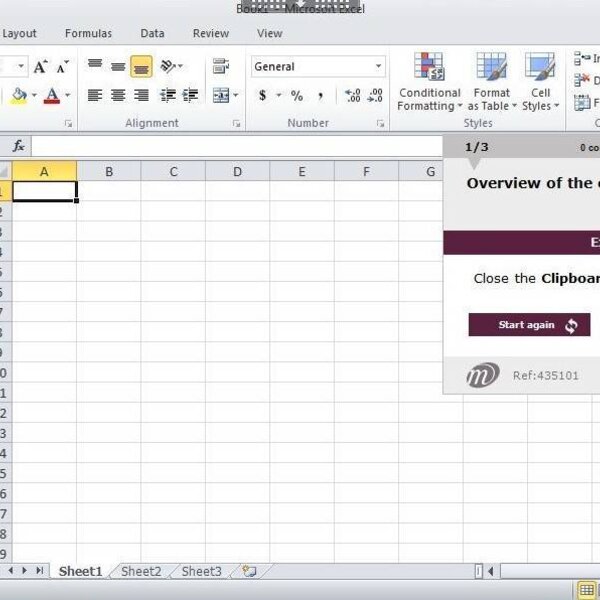This screenshot has width=600, height=600.
Task: Open Font dialog launcher
Action: coord(68,123)
